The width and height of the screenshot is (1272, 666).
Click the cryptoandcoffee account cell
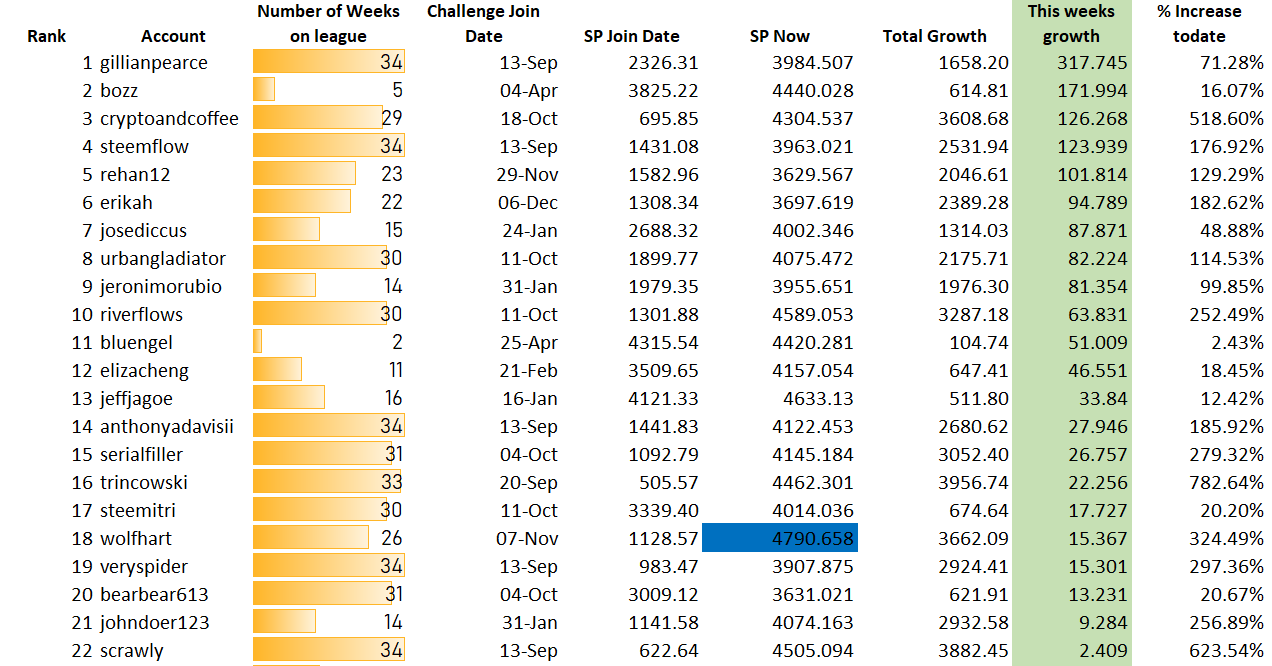(x=169, y=118)
